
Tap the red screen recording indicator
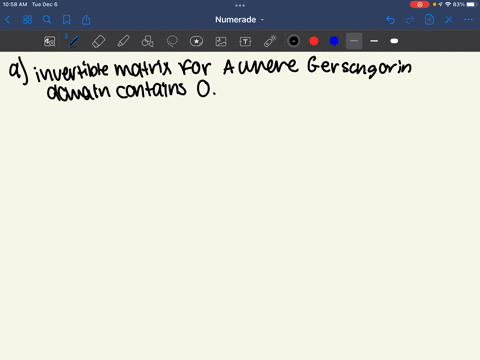point(420,4)
